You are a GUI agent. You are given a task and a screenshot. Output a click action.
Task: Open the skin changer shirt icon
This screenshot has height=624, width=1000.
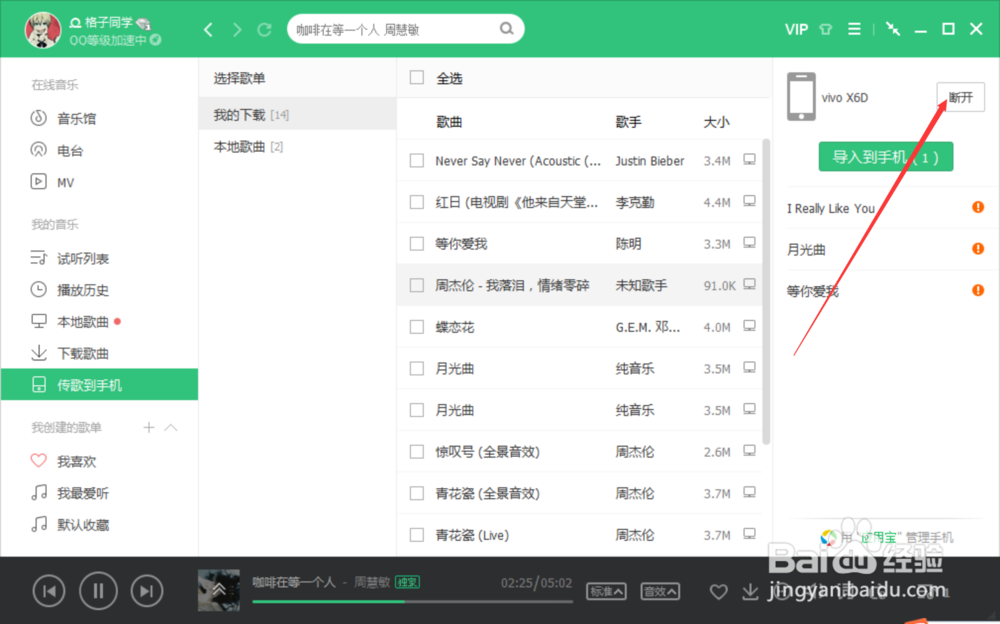click(x=825, y=29)
